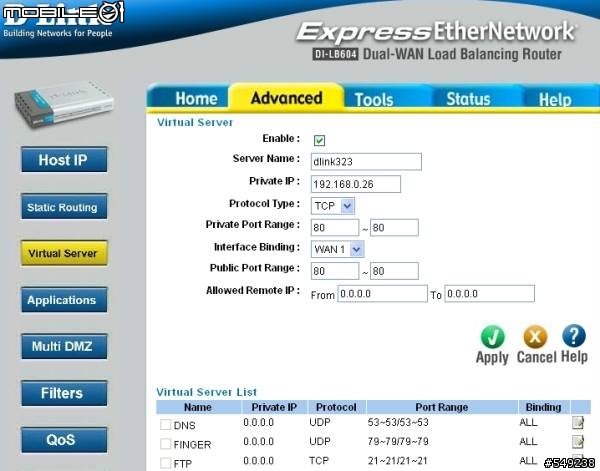Switch to the Home tab
Screen dimensions: 600x471
pos(196,99)
